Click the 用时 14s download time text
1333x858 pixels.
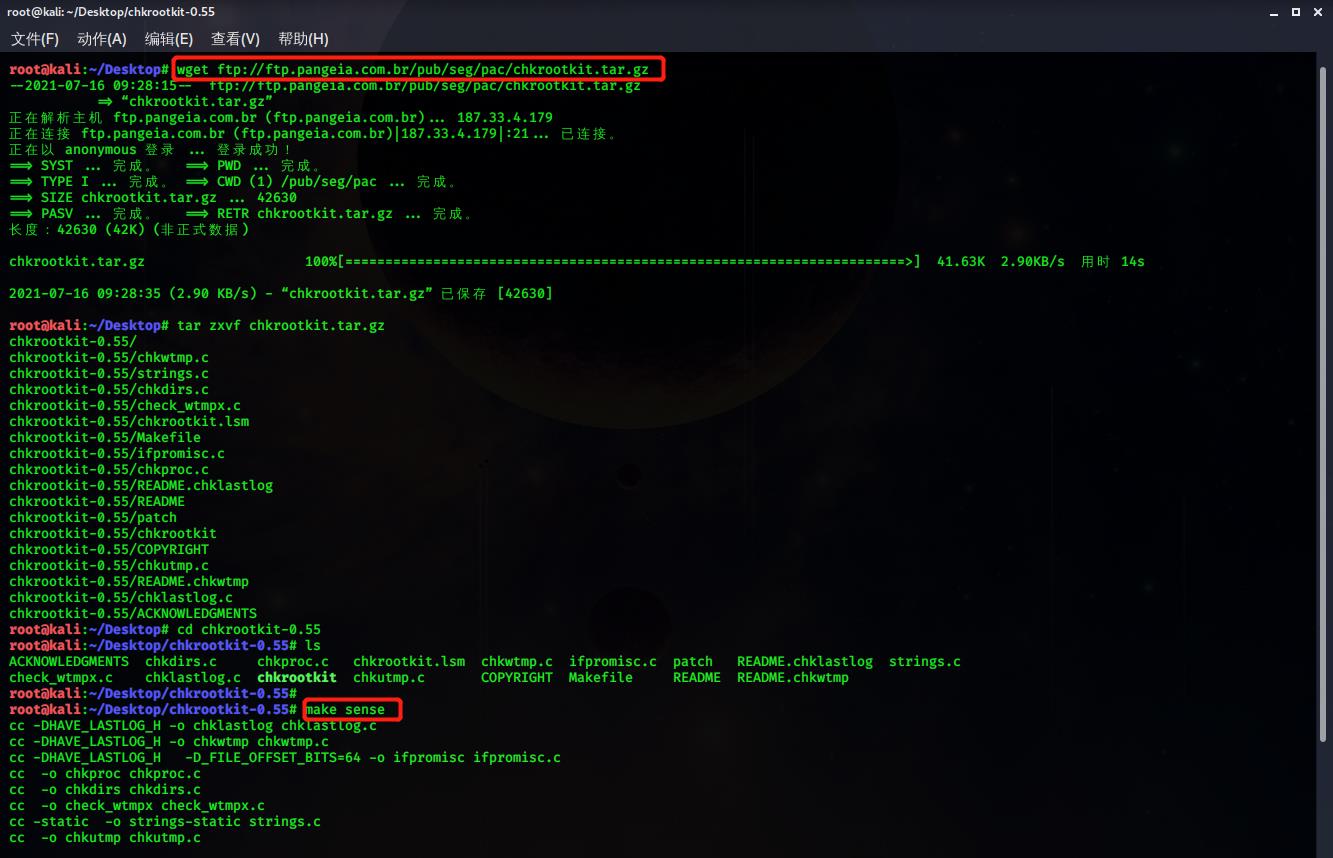(1113, 261)
